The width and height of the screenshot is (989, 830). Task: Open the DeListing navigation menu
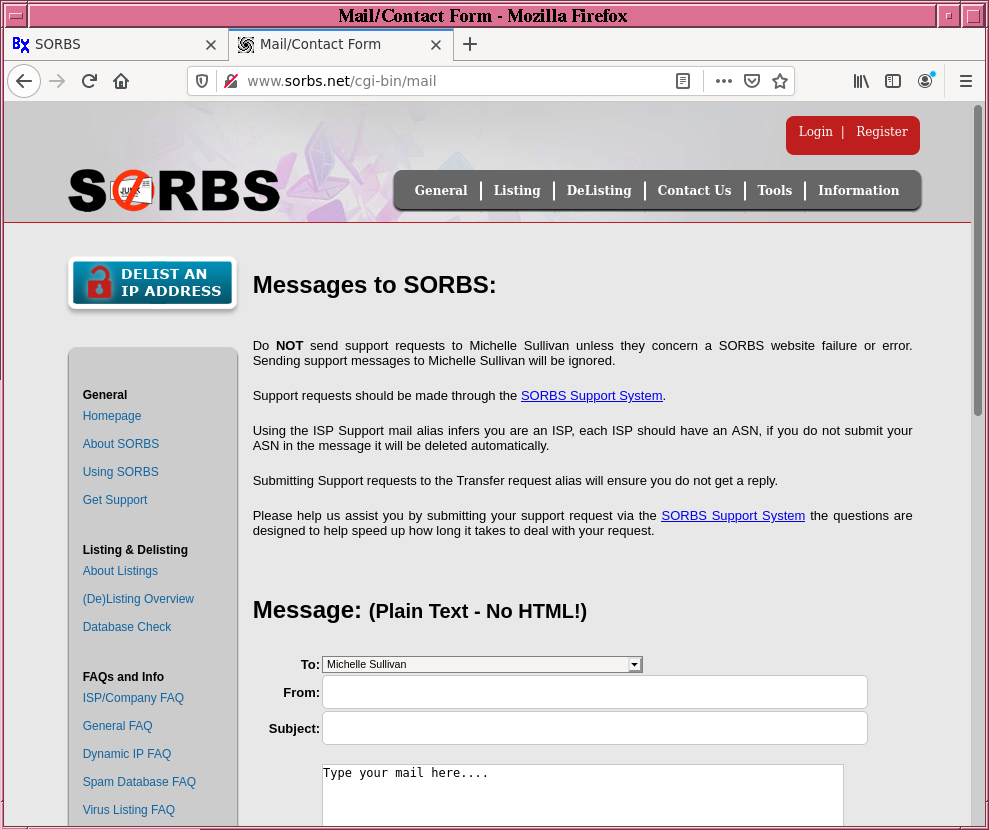coord(599,190)
